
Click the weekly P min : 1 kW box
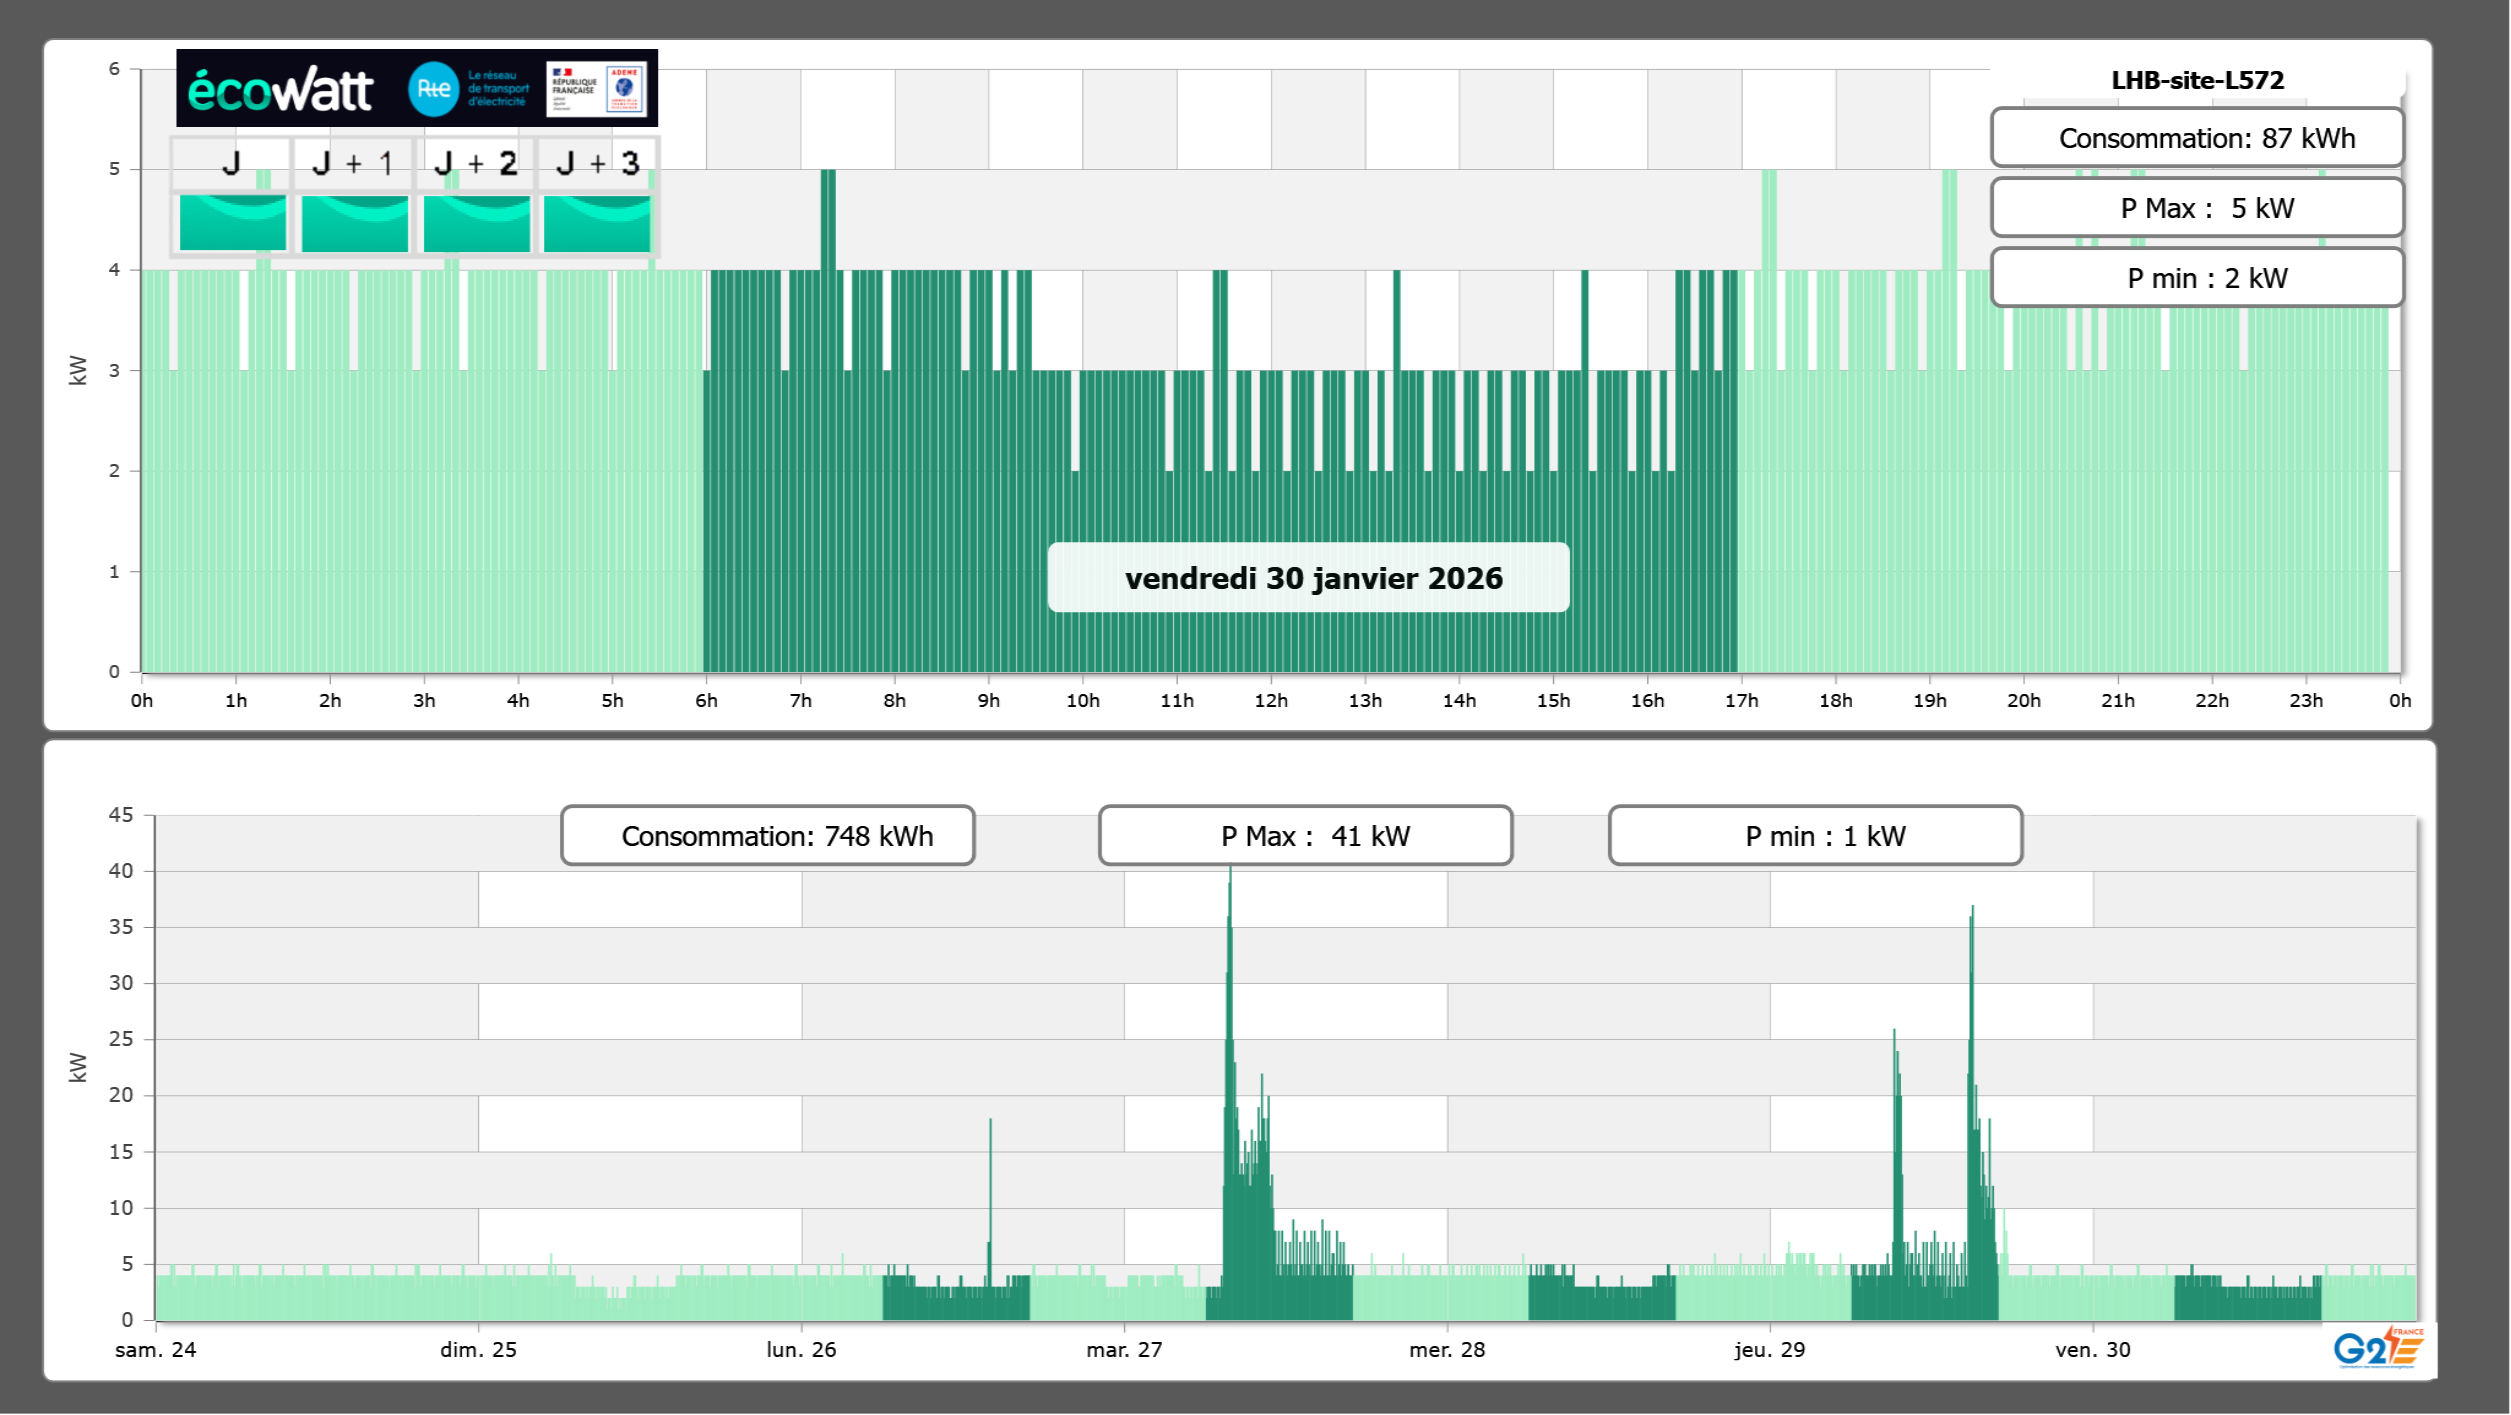click(1815, 836)
